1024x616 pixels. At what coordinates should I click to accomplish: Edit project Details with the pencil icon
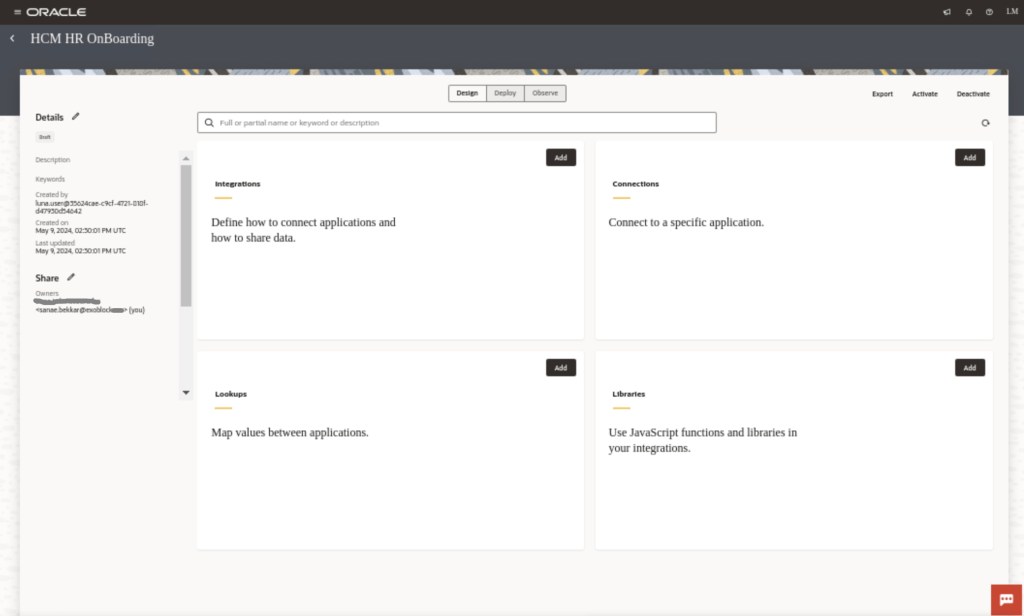(x=76, y=117)
